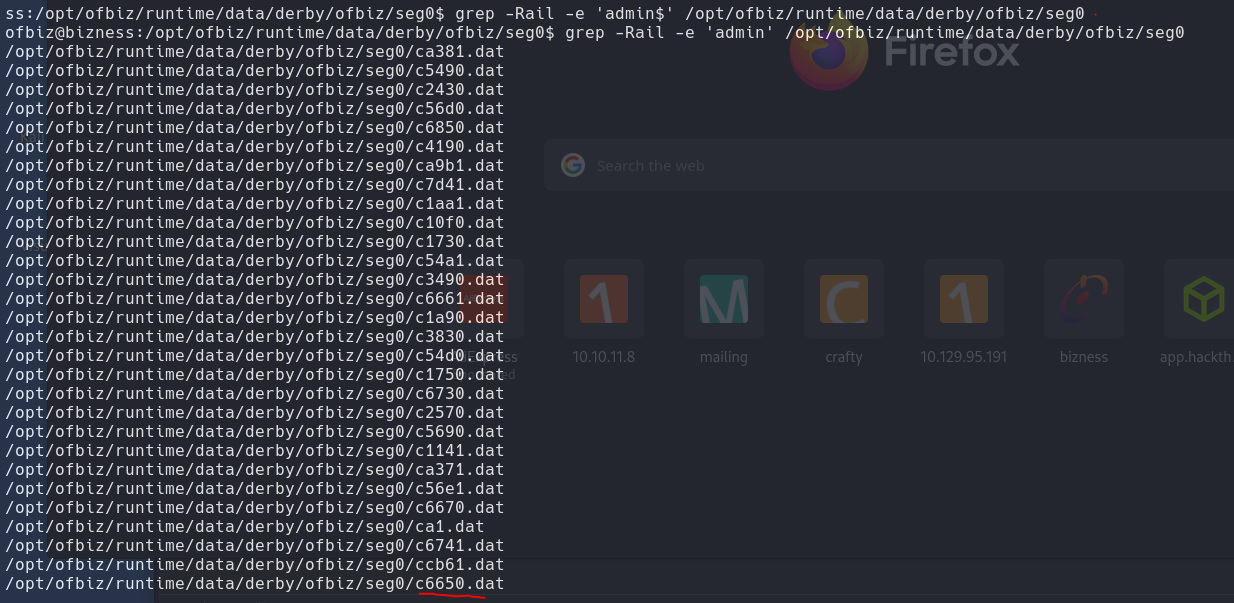This screenshot has height=603, width=1234.
Task: Select the c54a1.dat path line
Action: click(254, 261)
